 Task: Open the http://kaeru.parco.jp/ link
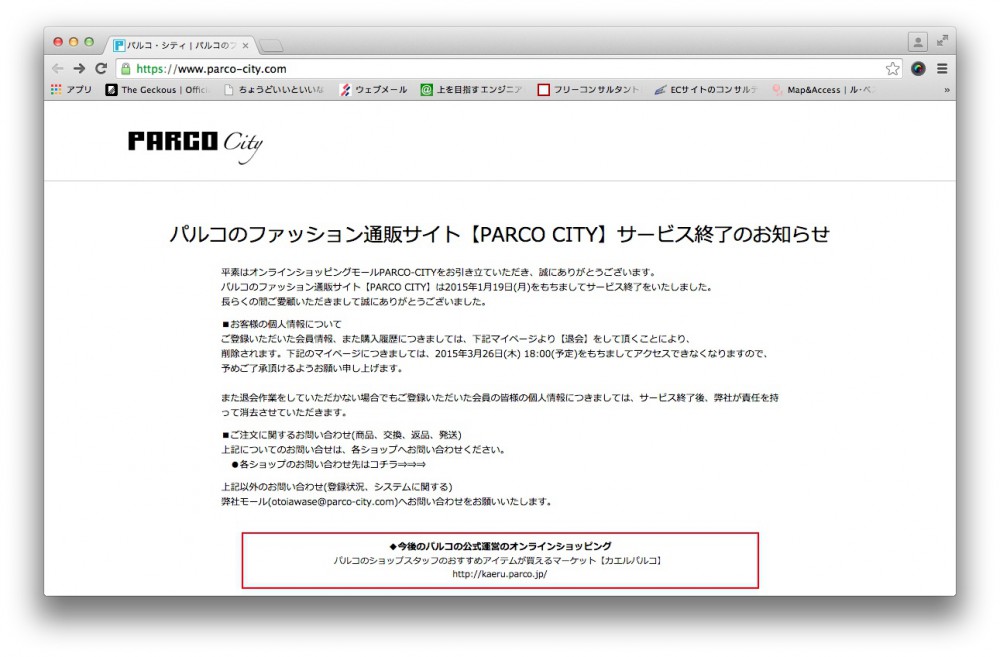(x=500, y=574)
